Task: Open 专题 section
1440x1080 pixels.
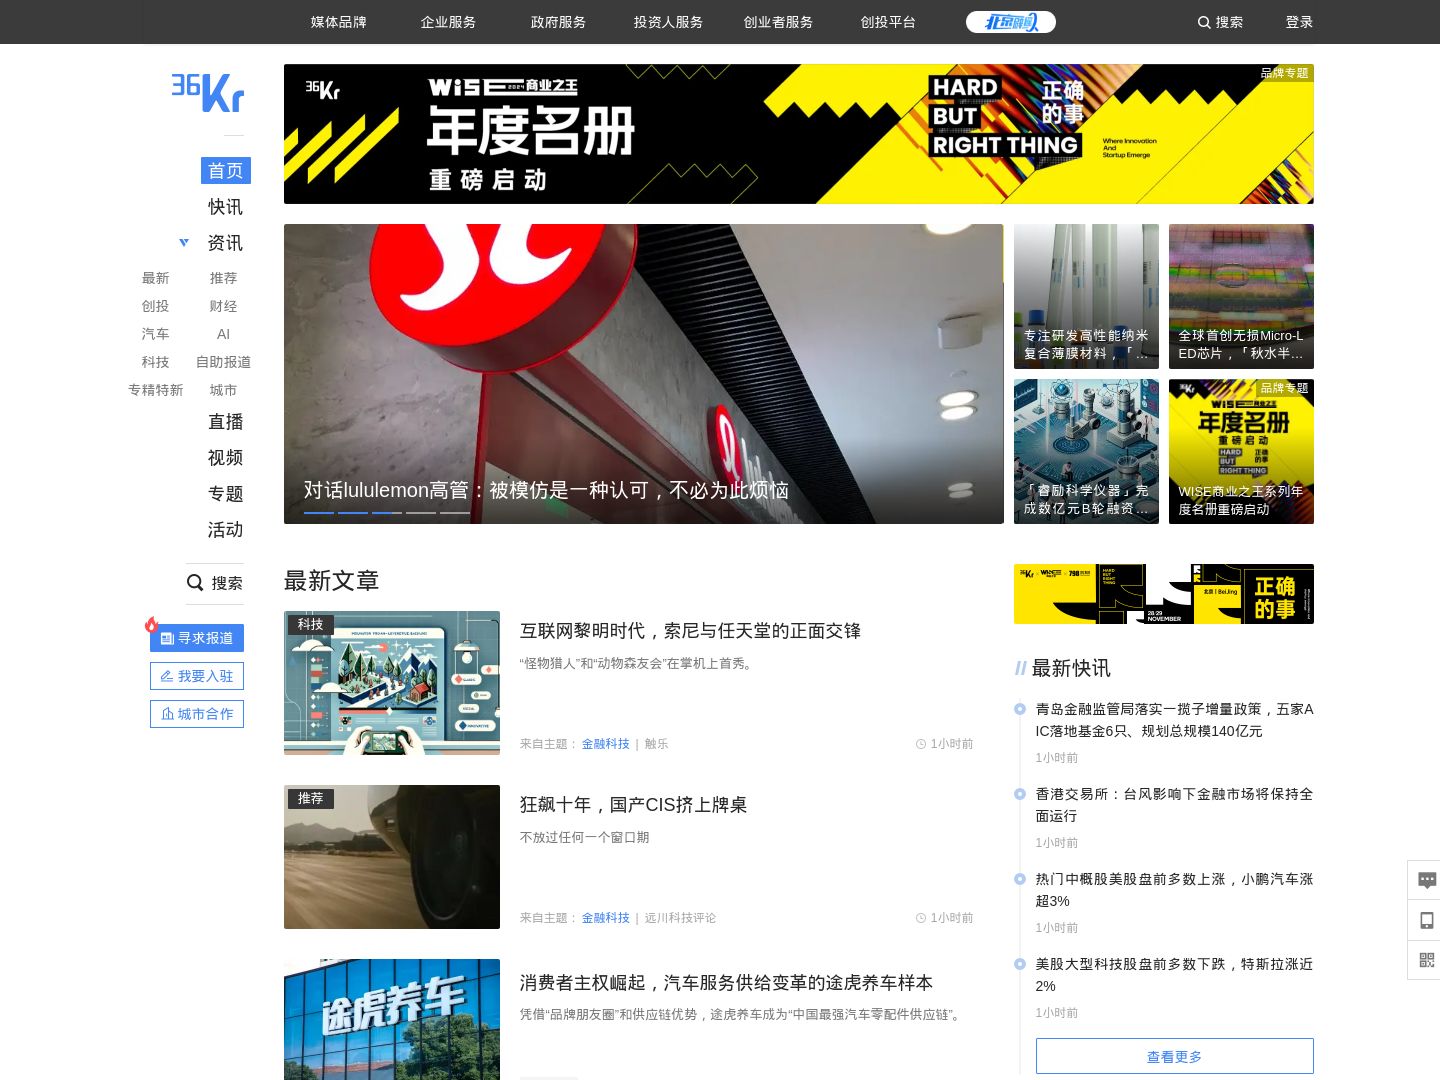Action: coord(226,494)
